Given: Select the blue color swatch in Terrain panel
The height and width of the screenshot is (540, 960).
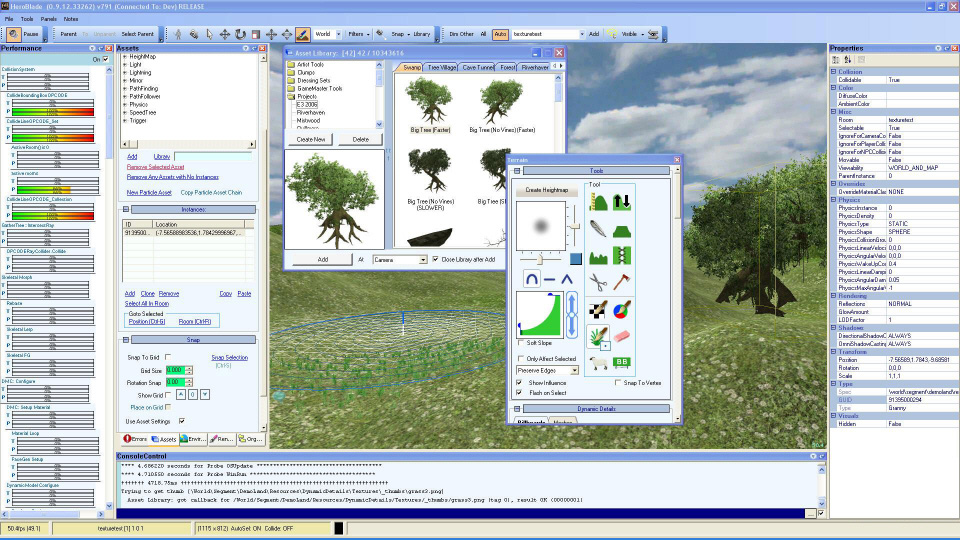Looking at the screenshot, I should pyautogui.click(x=576, y=260).
